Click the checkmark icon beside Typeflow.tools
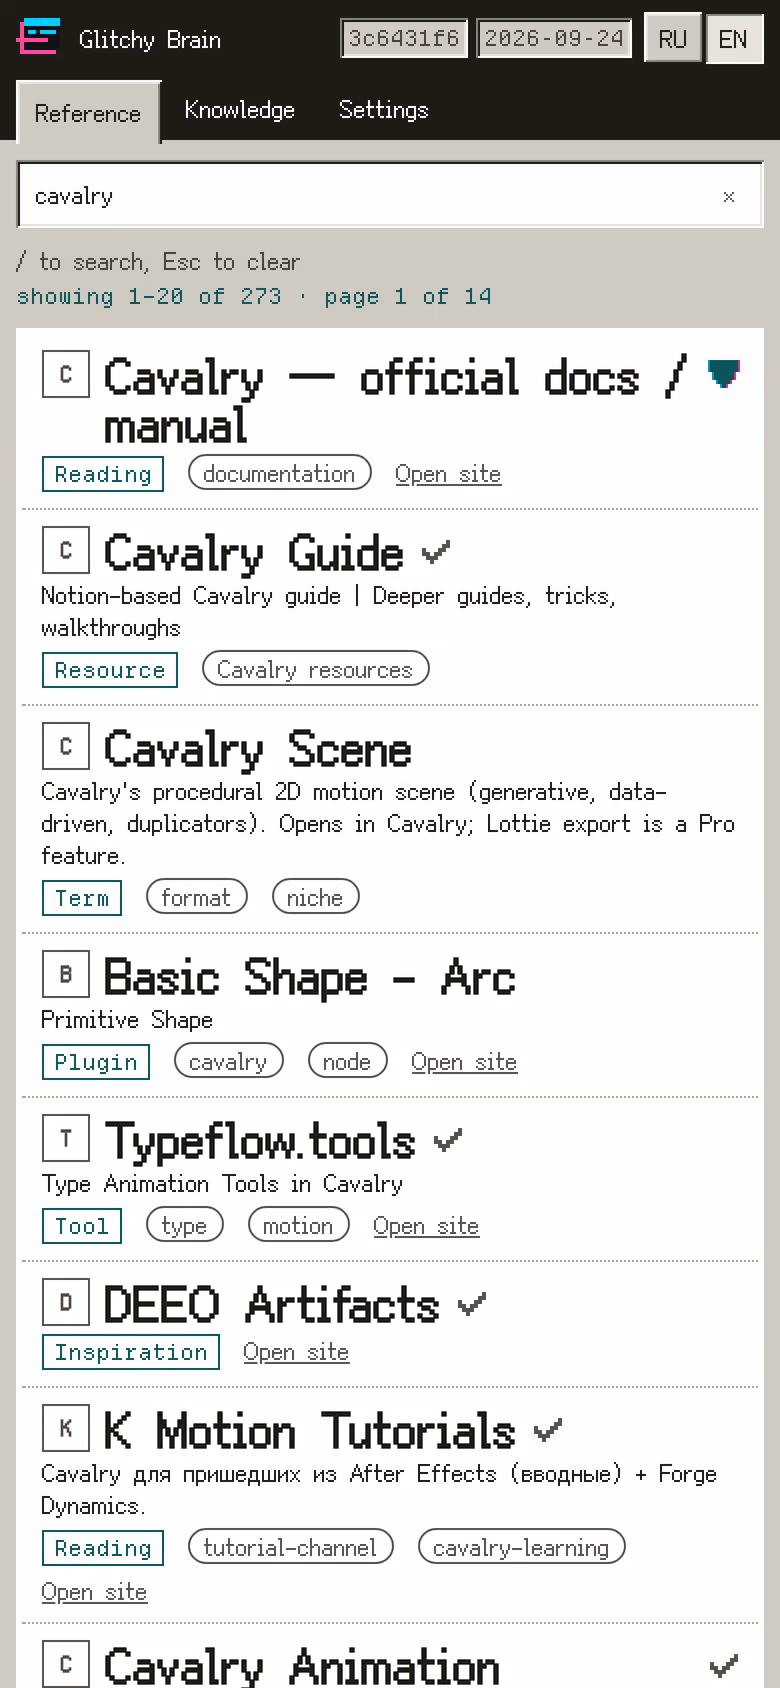This screenshot has height=1688, width=780. coord(448,1139)
